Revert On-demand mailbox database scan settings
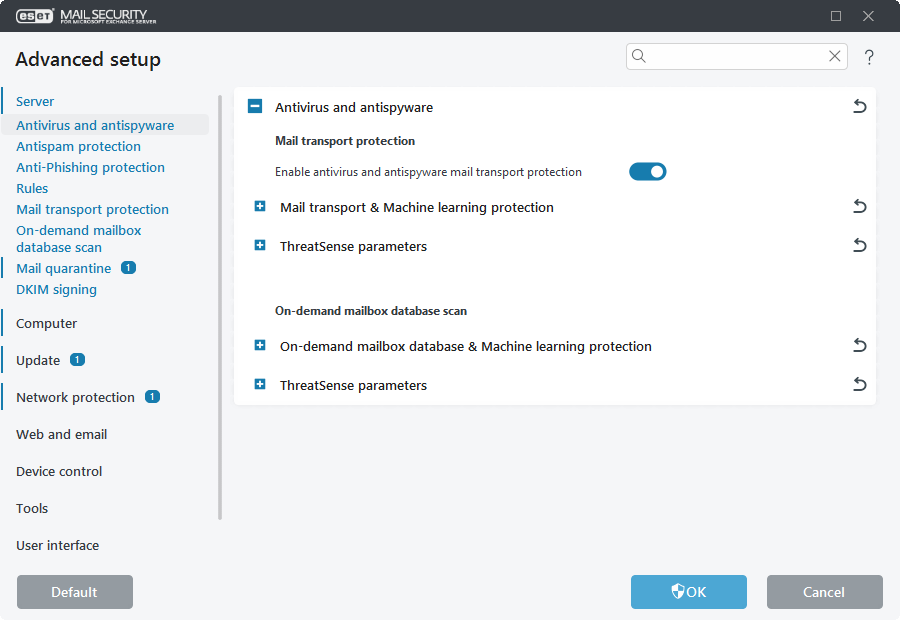 point(859,345)
